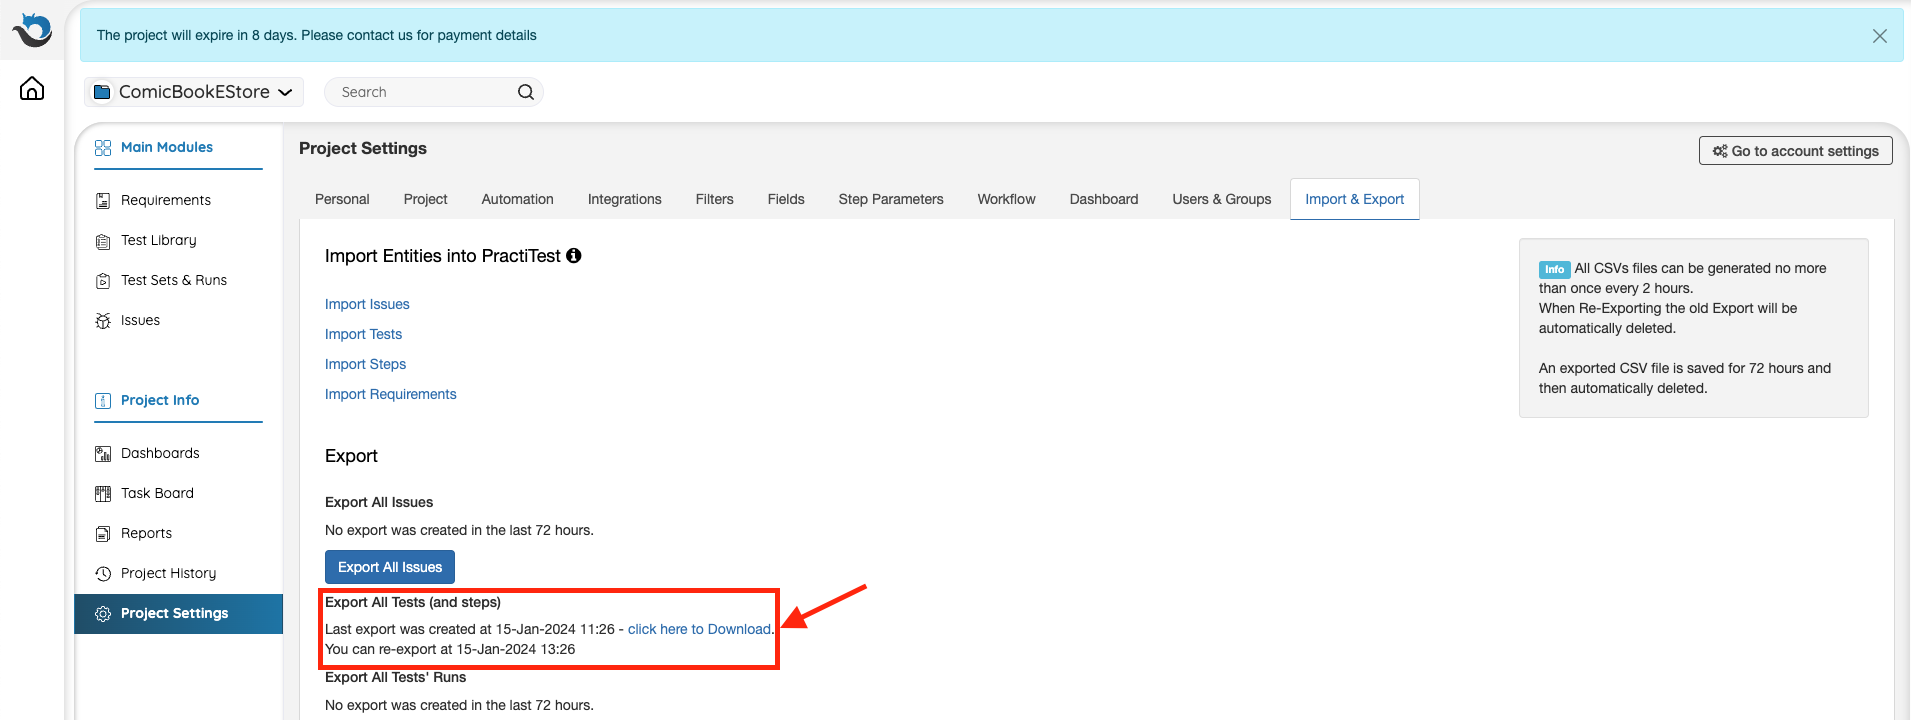Click the blue Info badge in the notice box
Image resolution: width=1911 pixels, height=720 pixels.
click(1554, 269)
